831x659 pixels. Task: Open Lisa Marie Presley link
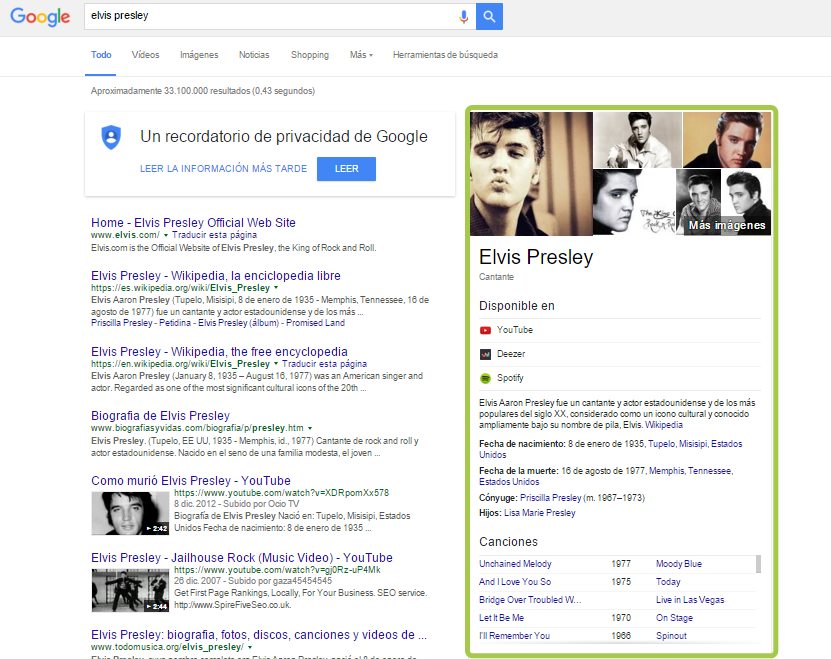click(540, 513)
